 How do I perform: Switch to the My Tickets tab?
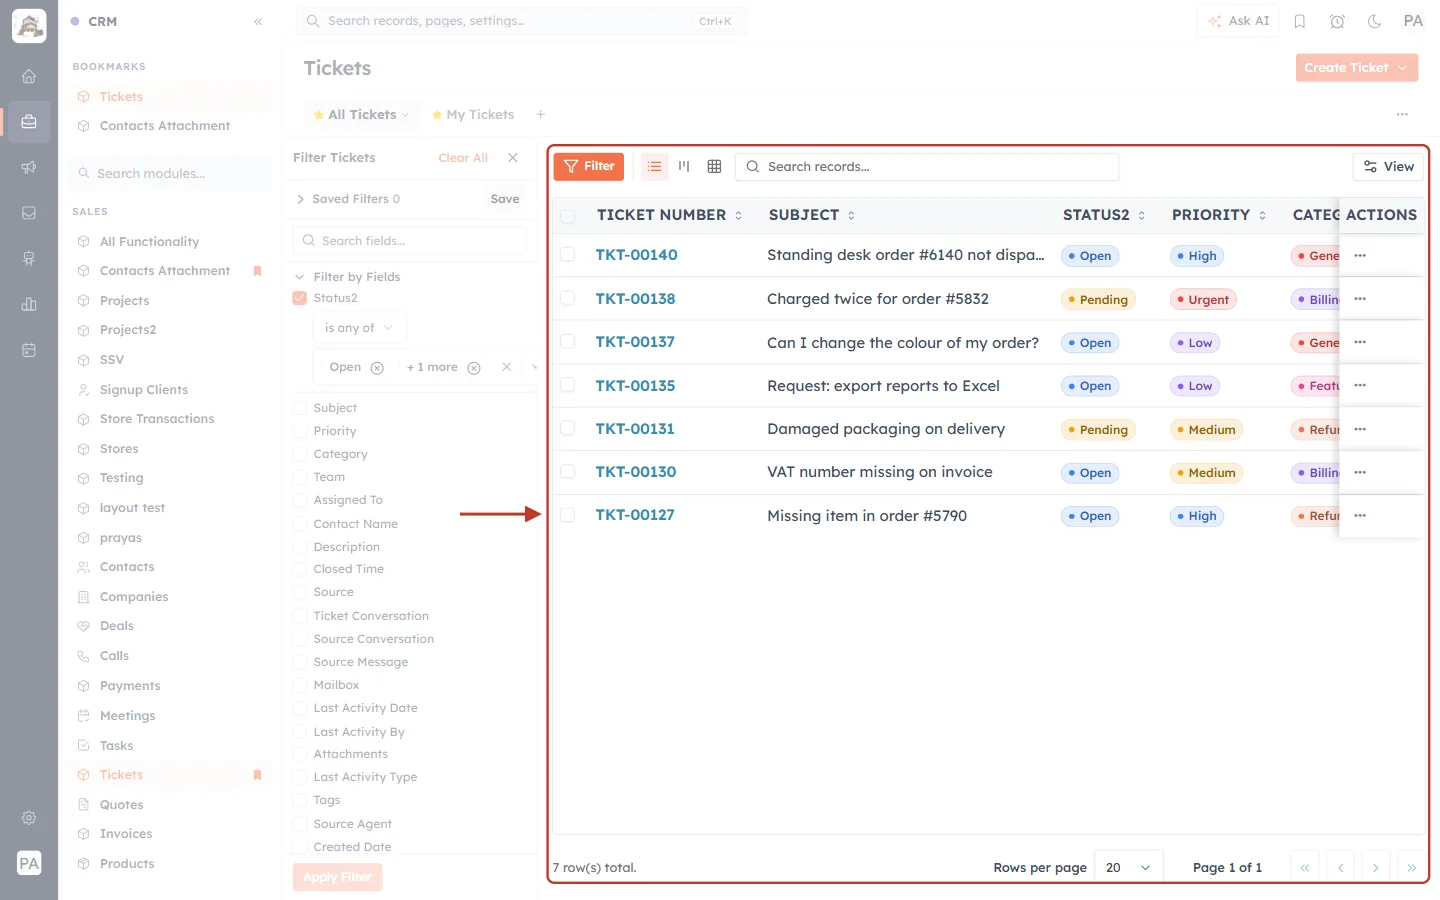tap(473, 115)
